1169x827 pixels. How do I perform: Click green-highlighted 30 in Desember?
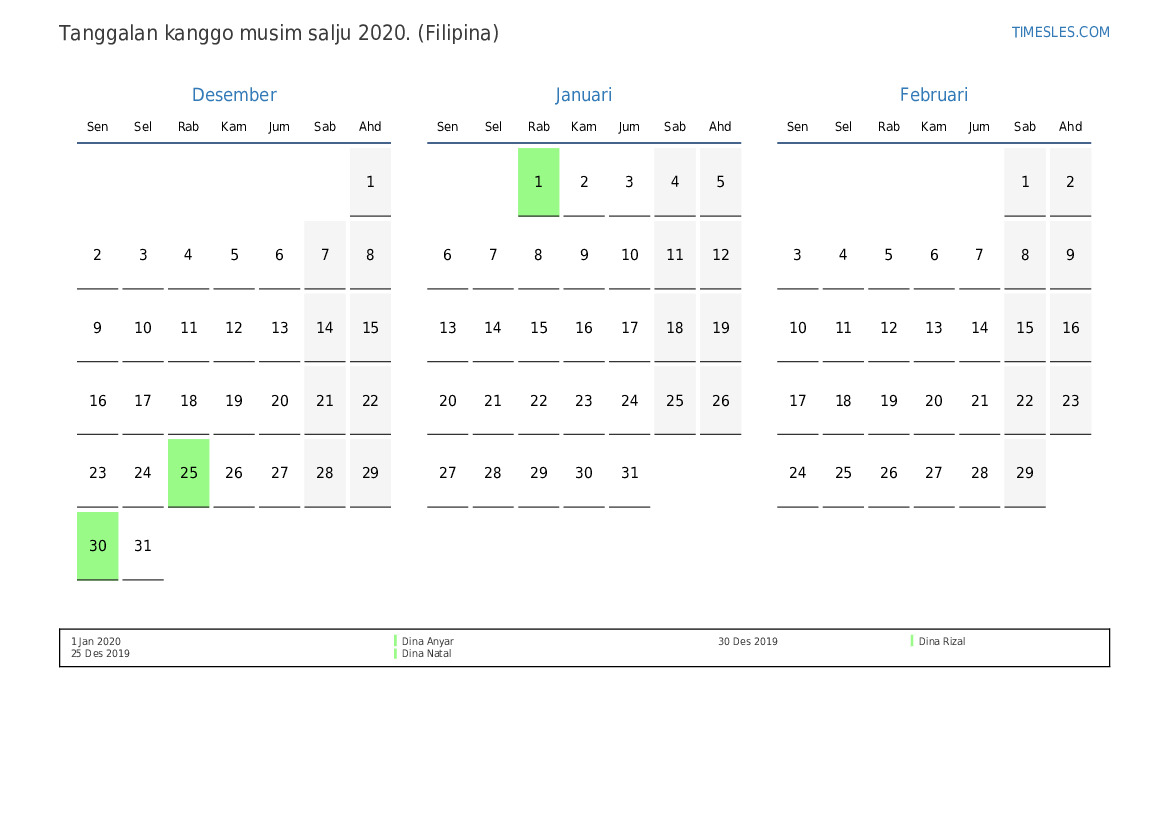98,546
